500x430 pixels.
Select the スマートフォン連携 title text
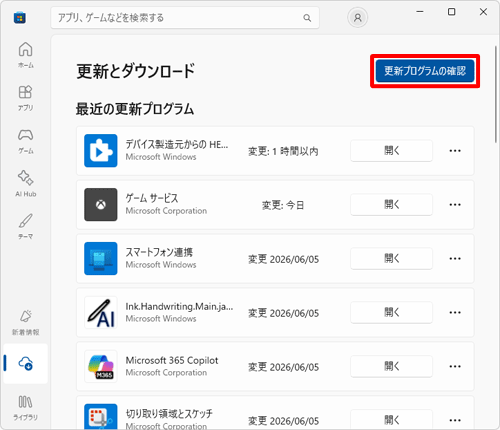click(x=159, y=252)
